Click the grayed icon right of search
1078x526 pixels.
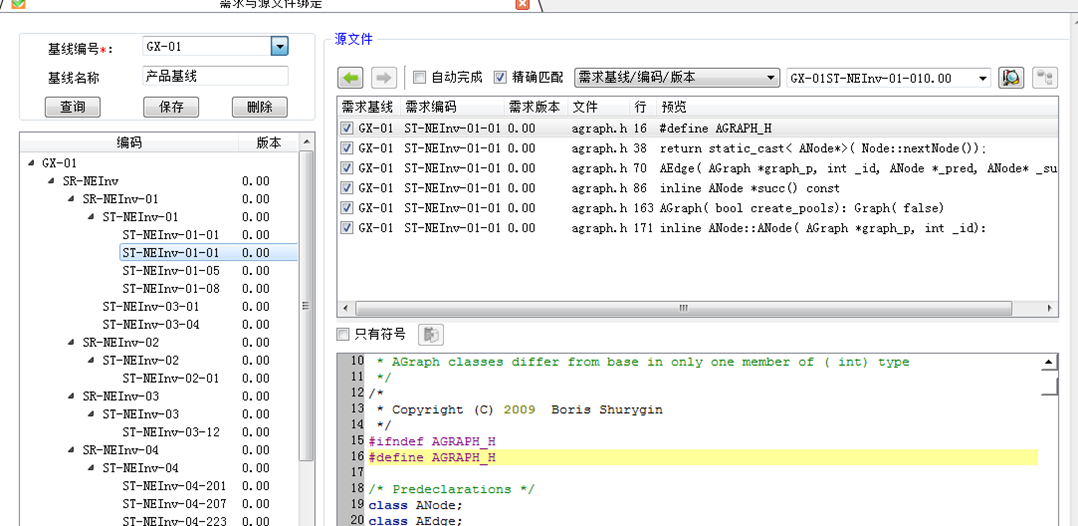1045,77
